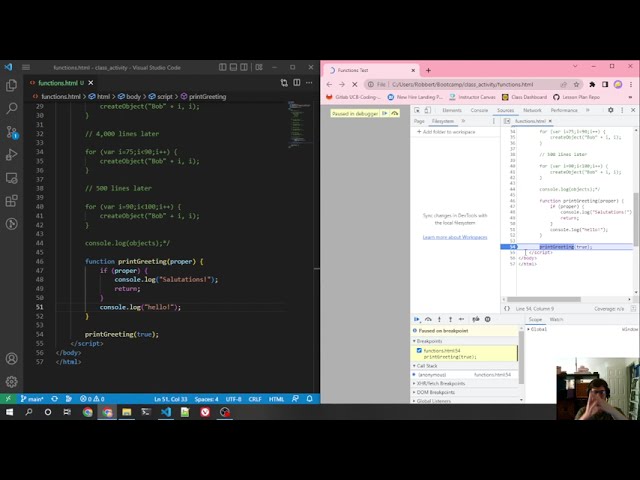Click the main branch in status bar

click(32, 399)
